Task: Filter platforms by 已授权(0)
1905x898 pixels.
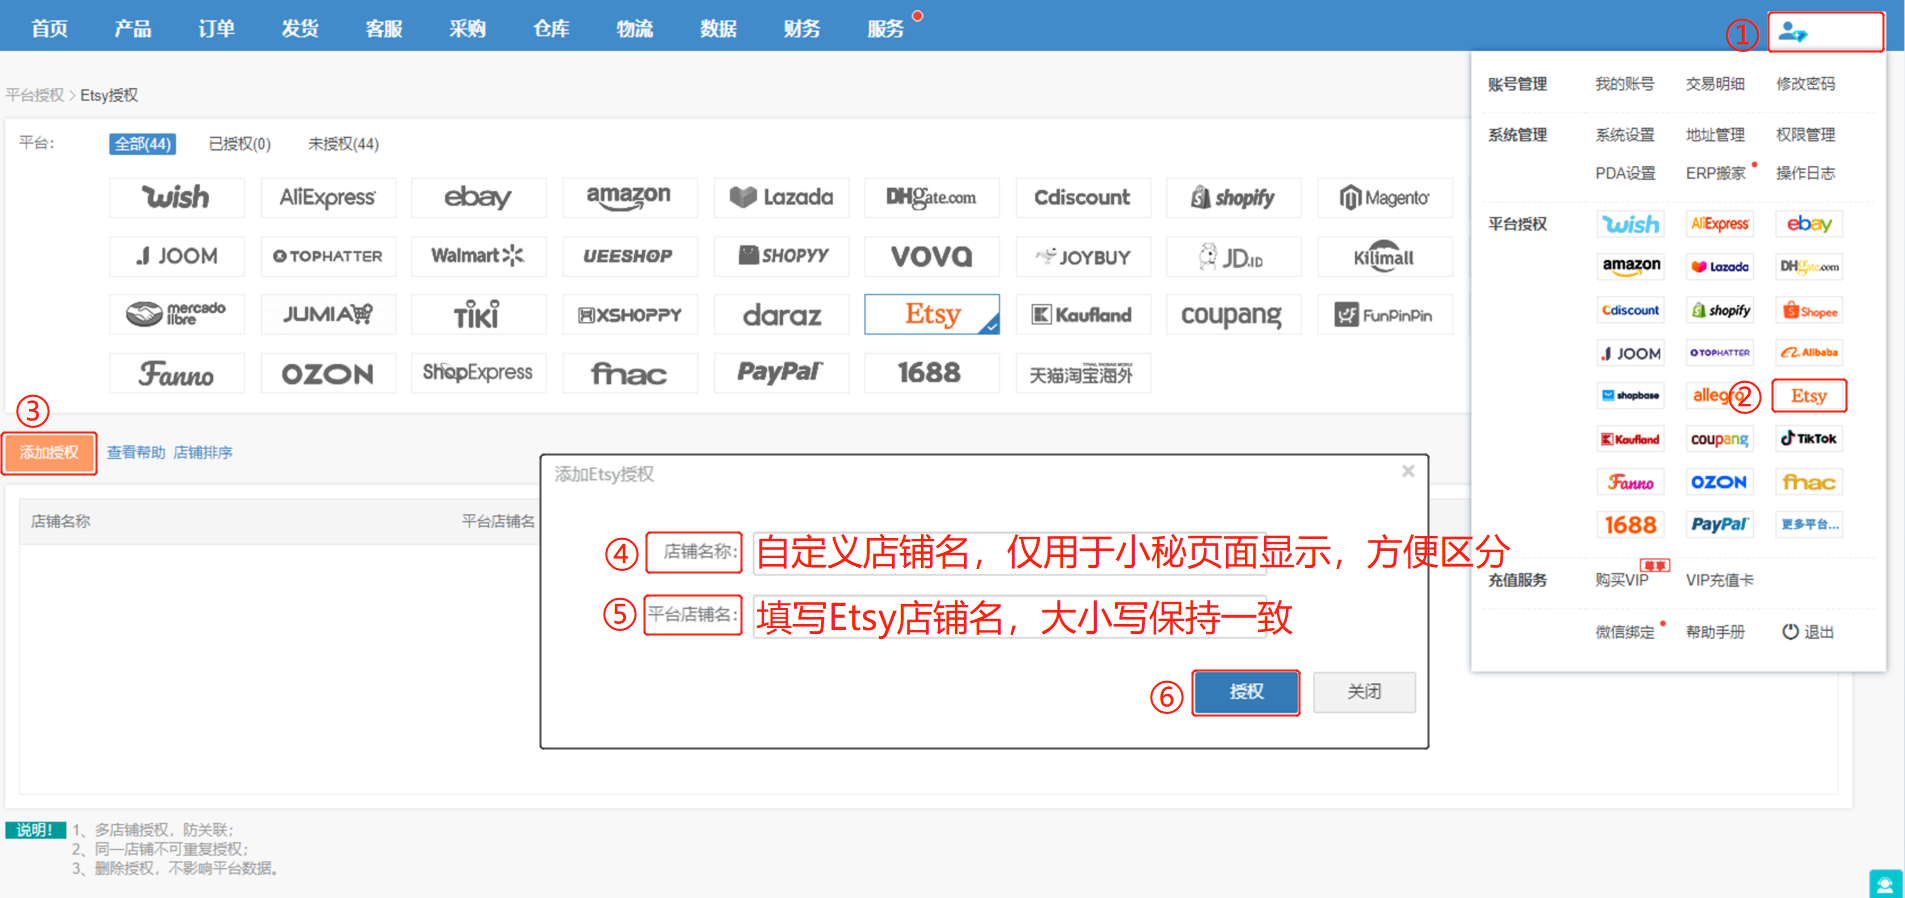Action: 240,144
